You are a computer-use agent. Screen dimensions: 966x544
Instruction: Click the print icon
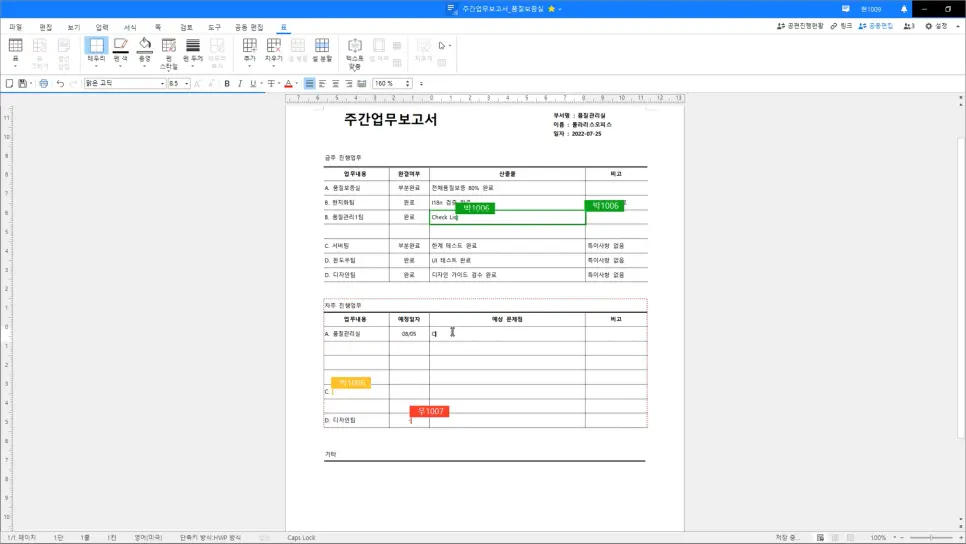(x=44, y=83)
